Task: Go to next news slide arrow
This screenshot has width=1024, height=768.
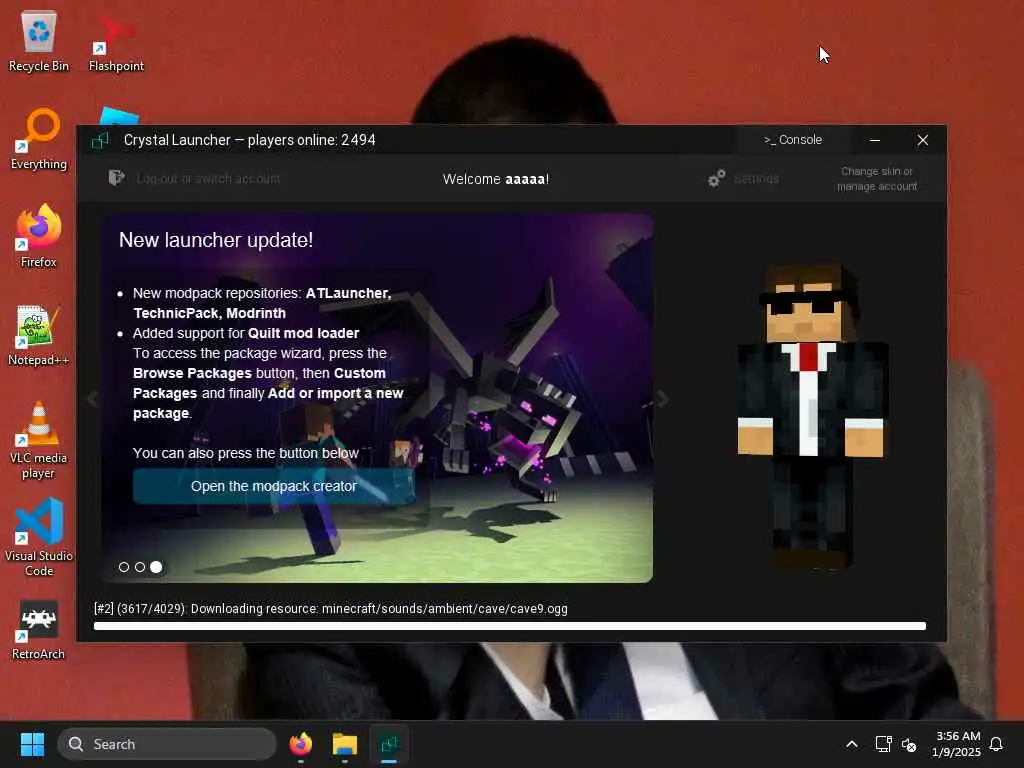Action: 662,398
